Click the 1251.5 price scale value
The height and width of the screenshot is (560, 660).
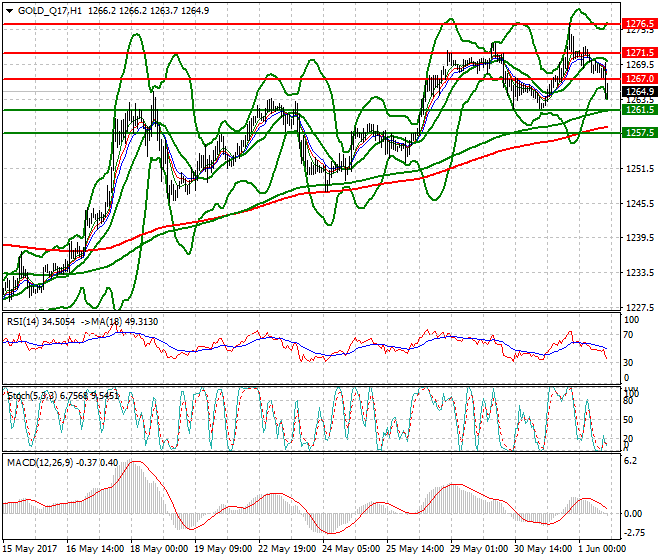click(x=640, y=169)
